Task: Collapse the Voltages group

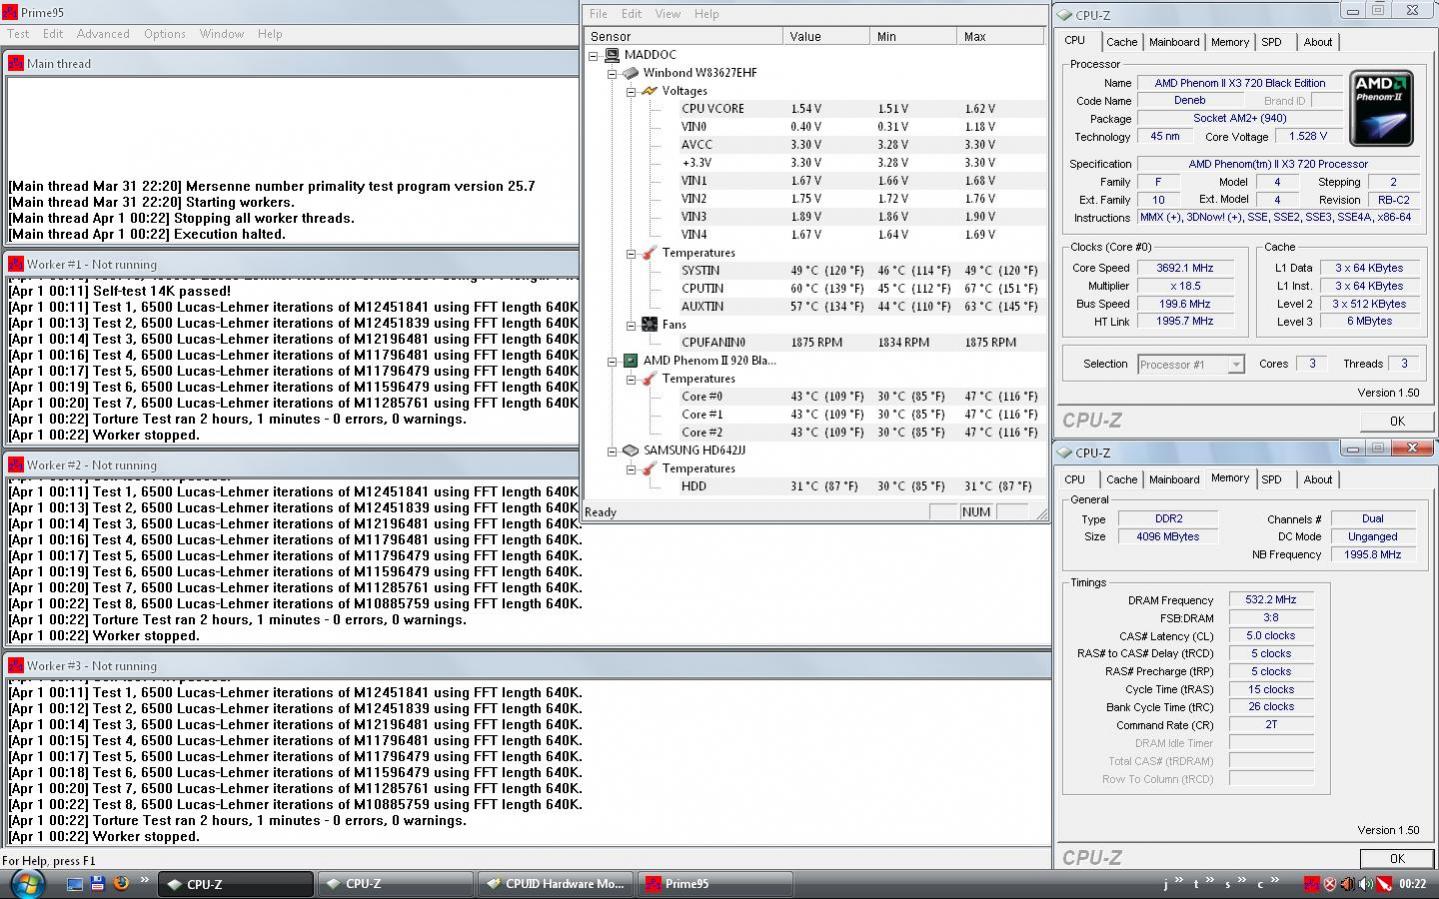Action: click(631, 91)
